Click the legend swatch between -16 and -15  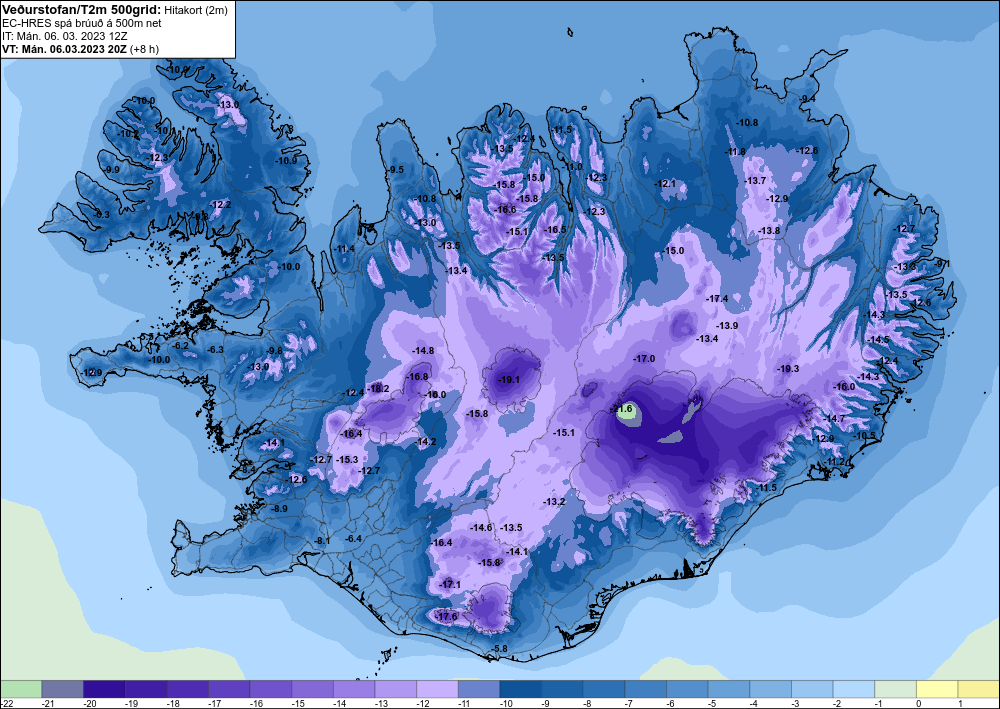[x=270, y=689]
